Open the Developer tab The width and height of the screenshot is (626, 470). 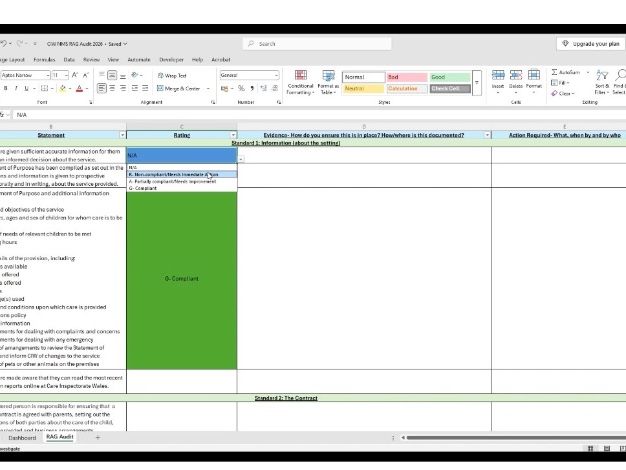click(171, 60)
